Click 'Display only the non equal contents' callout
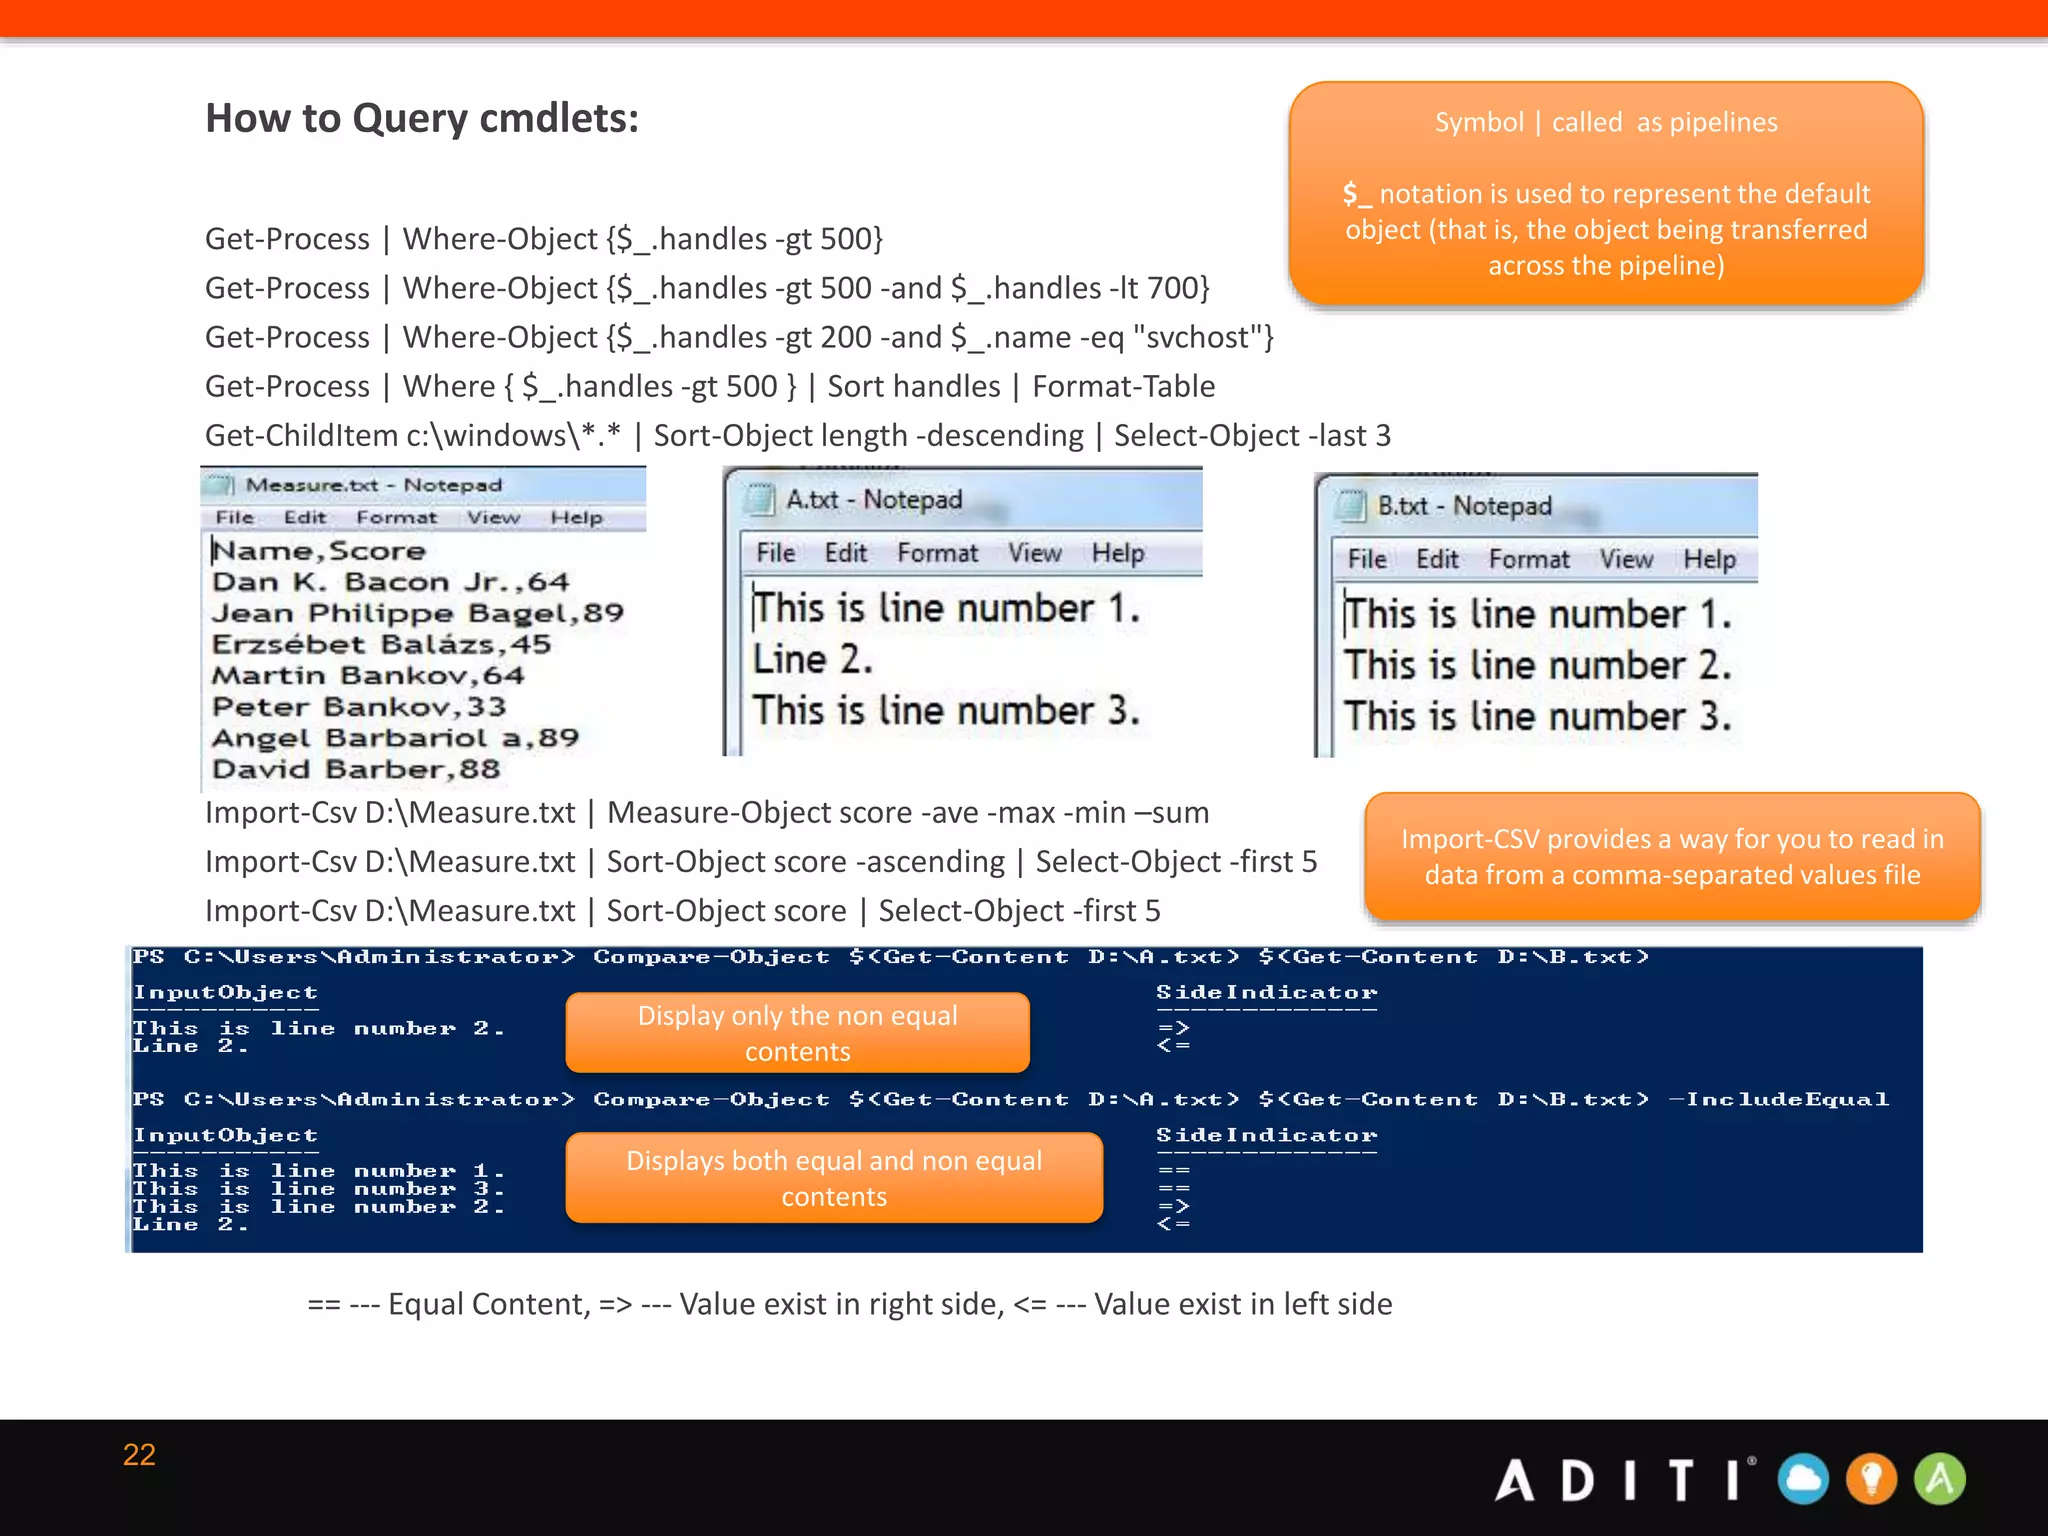Viewport: 2048px width, 1536px height. click(x=798, y=1033)
